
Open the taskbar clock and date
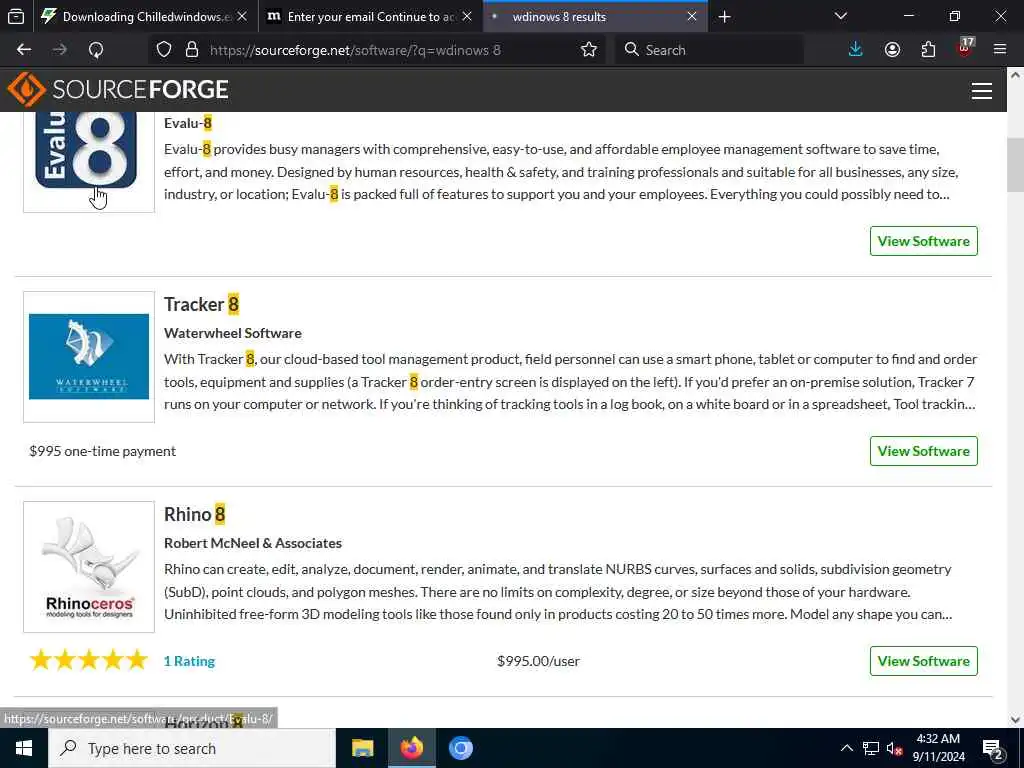[x=938, y=748]
